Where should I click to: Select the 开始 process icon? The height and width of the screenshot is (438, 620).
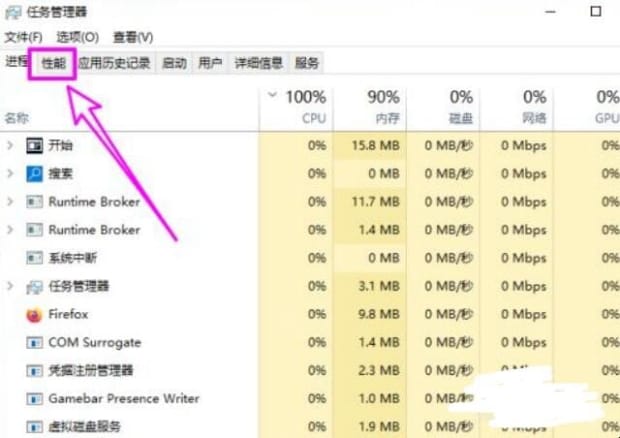pos(35,145)
